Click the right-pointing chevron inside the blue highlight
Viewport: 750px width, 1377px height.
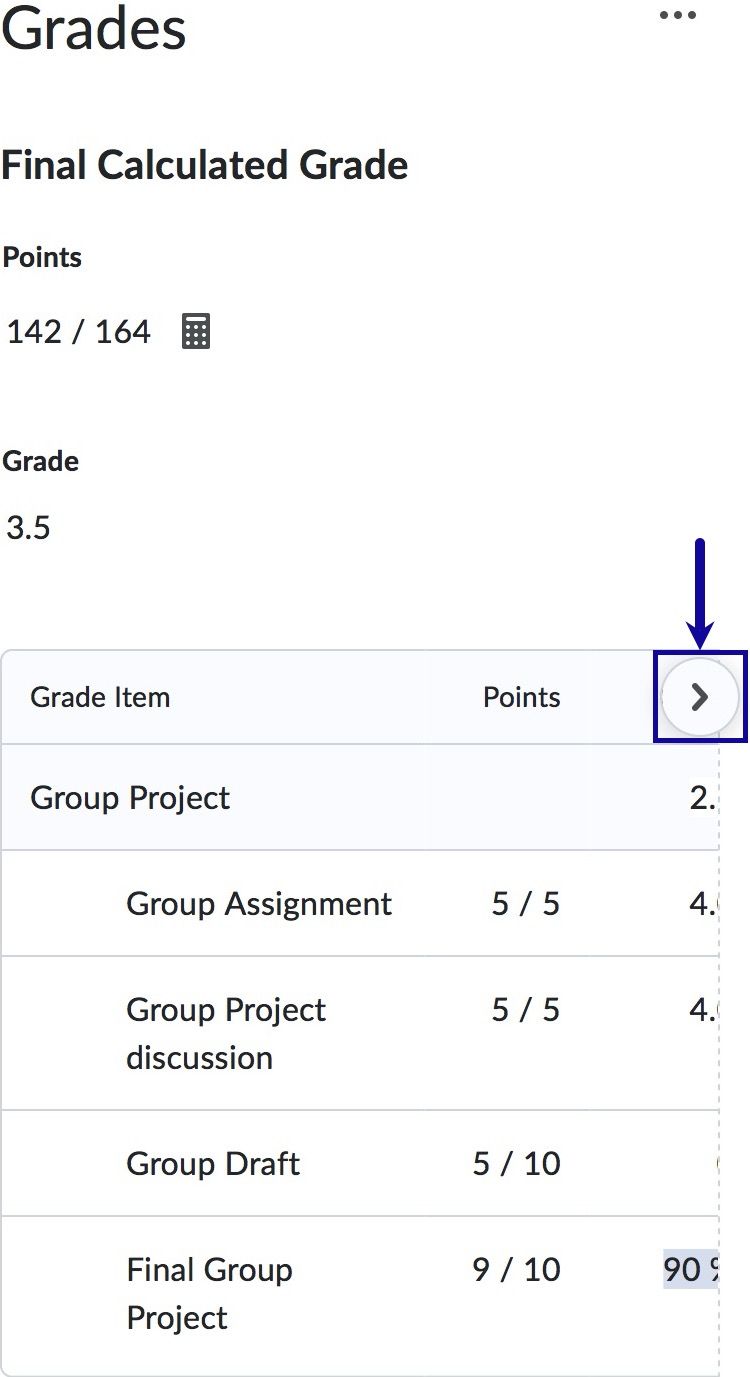(699, 697)
